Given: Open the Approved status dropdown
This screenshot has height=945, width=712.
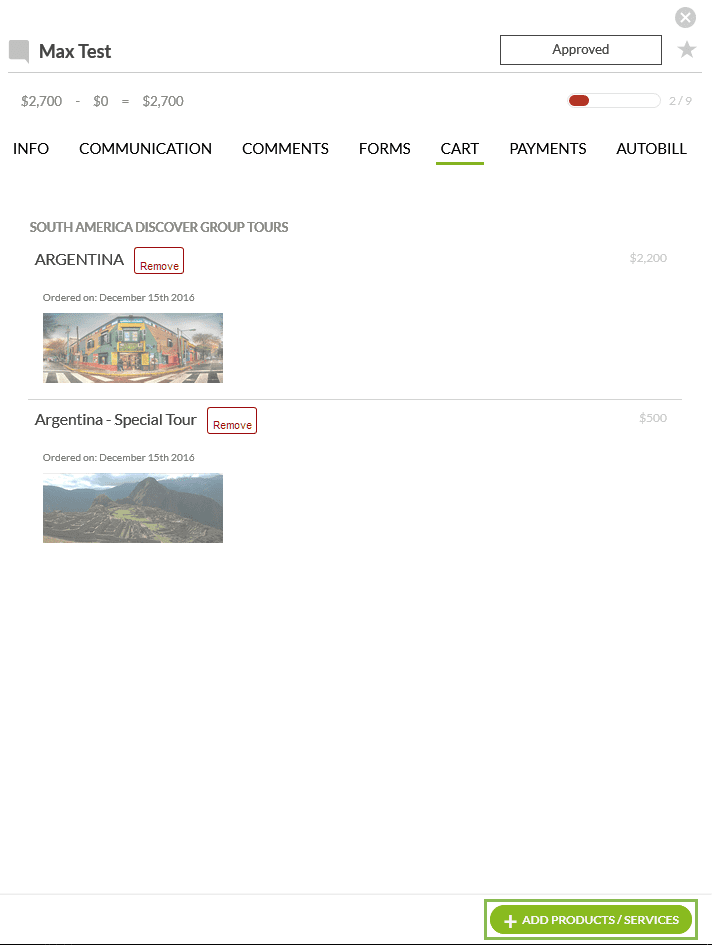Looking at the screenshot, I should [580, 50].
